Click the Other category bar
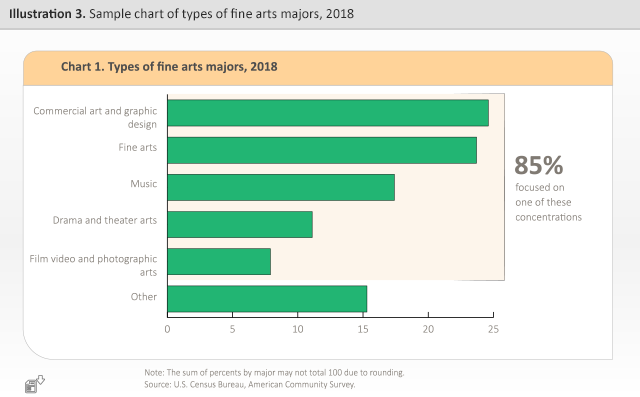Image resolution: width=640 pixels, height=397 pixels. point(267,299)
